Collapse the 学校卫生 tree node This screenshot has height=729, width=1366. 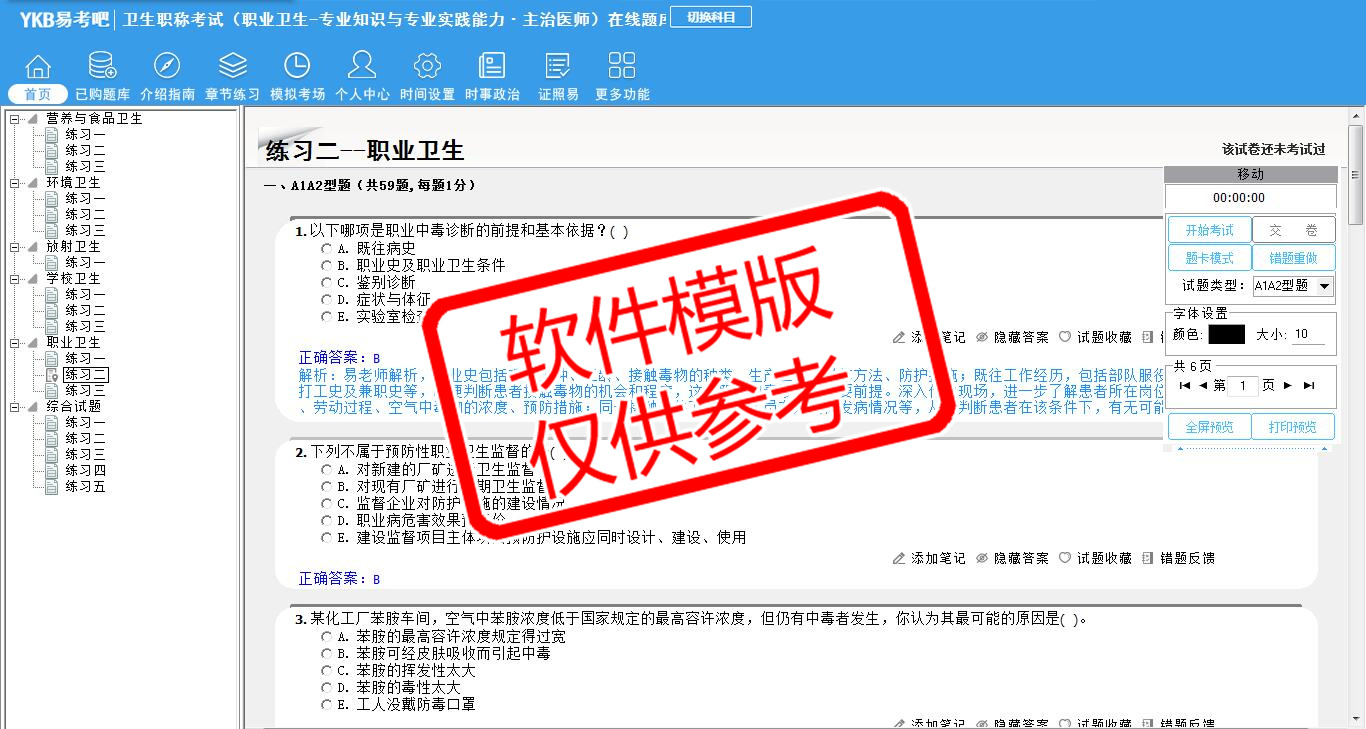[x=15, y=278]
